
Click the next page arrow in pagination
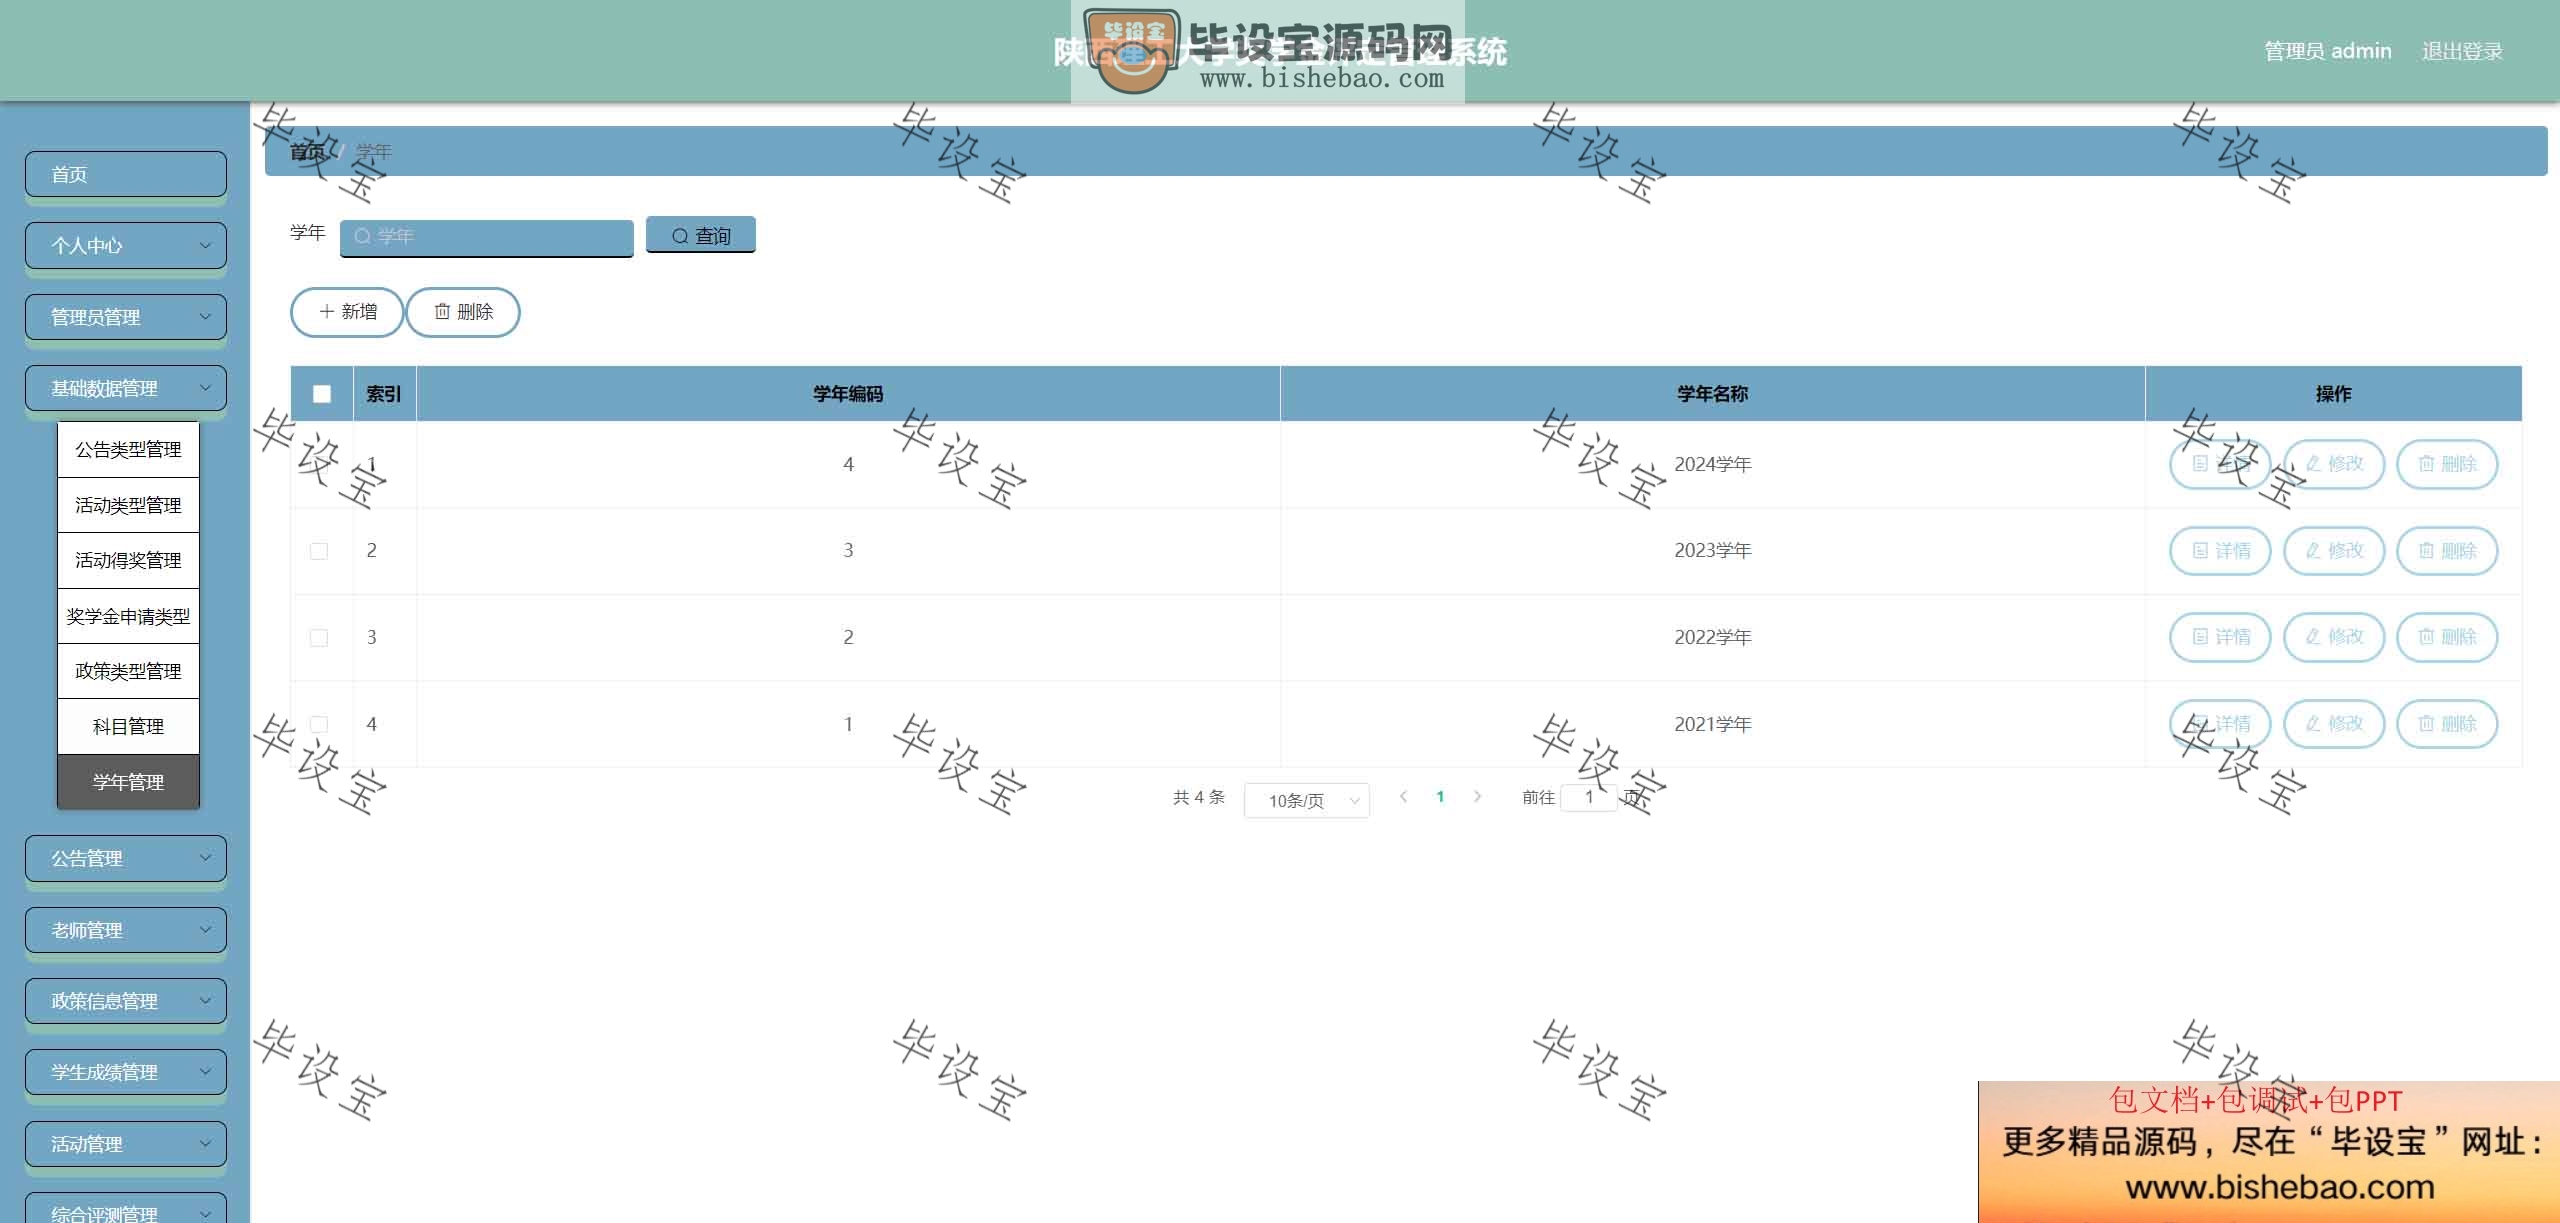coord(1477,797)
